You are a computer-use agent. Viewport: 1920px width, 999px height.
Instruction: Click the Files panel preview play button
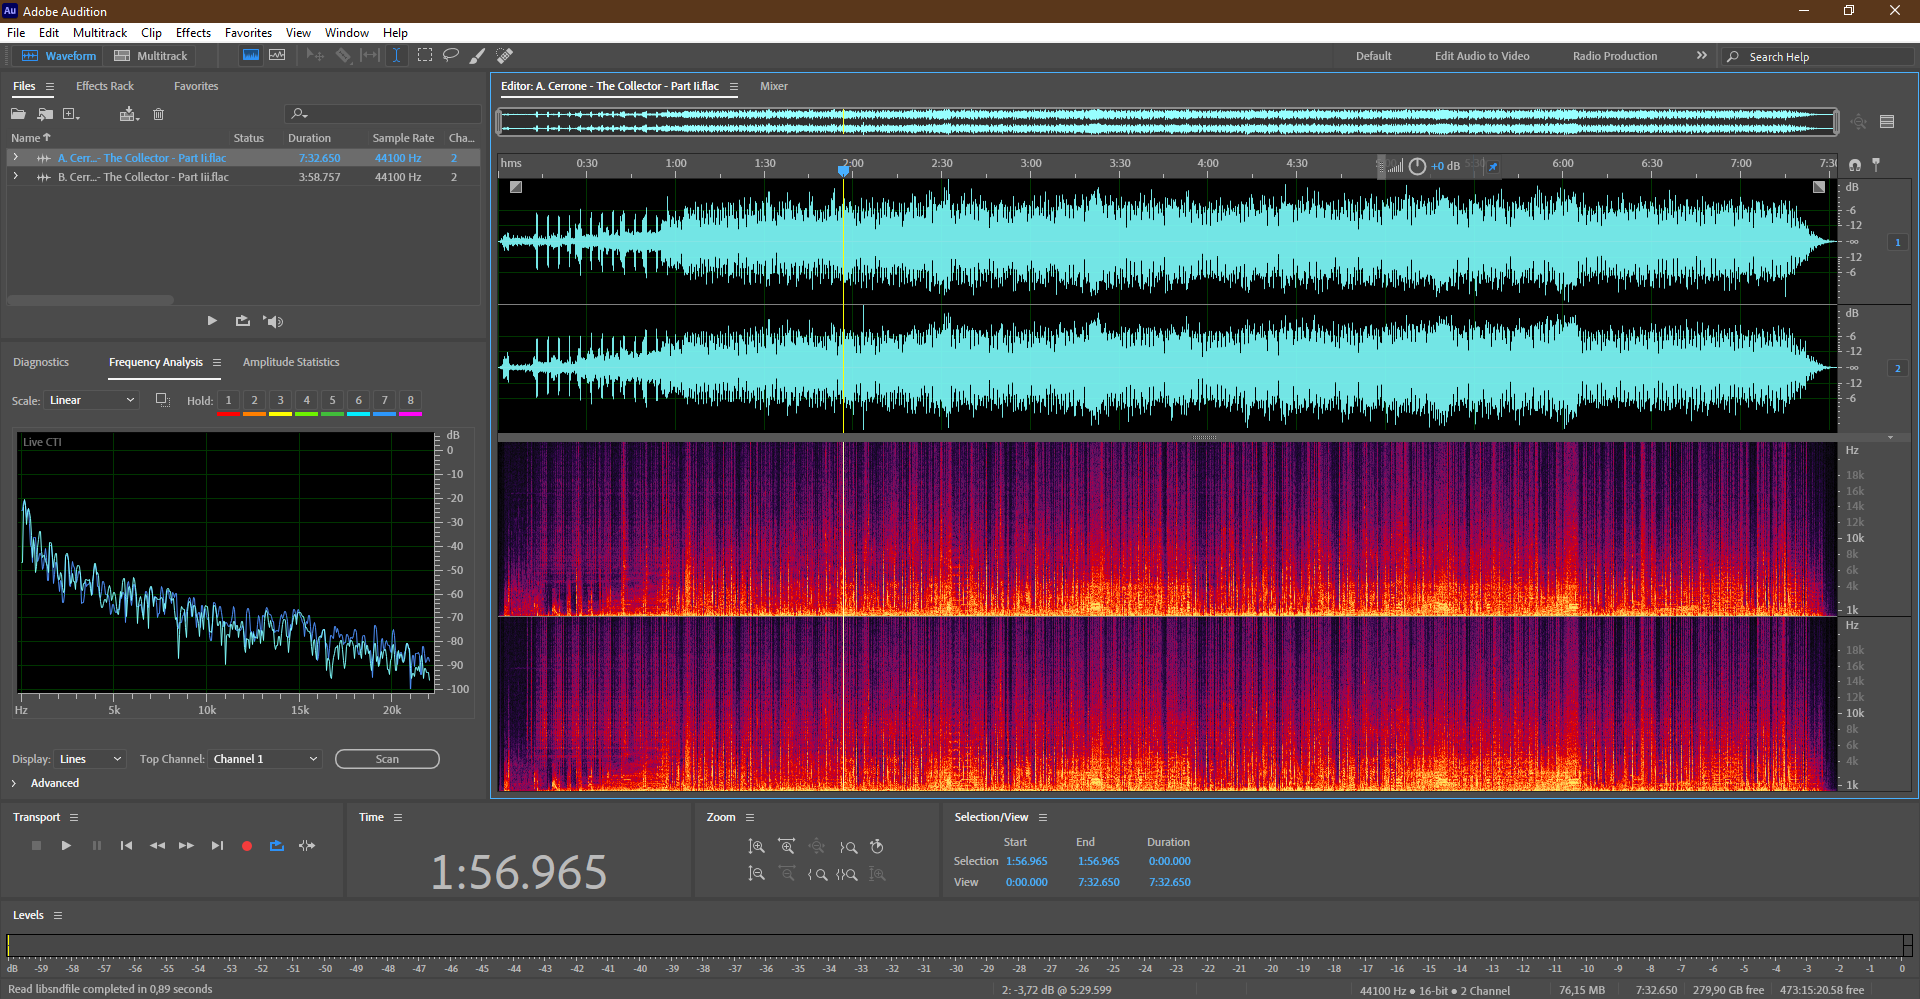(x=212, y=321)
